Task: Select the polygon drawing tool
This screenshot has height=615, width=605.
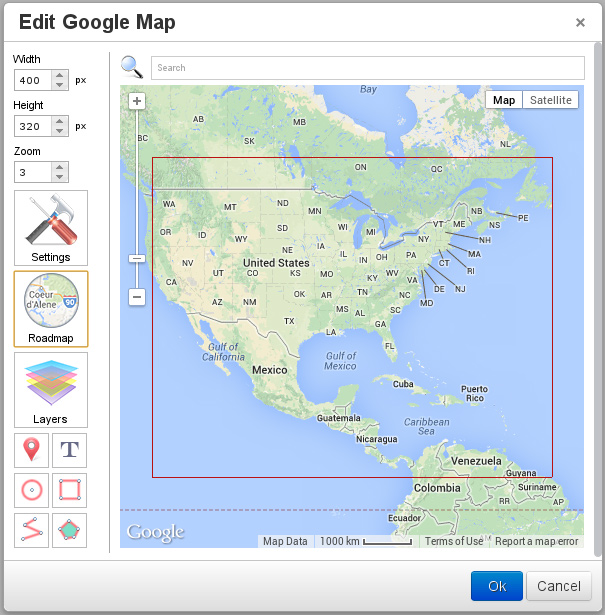Action: 69,530
